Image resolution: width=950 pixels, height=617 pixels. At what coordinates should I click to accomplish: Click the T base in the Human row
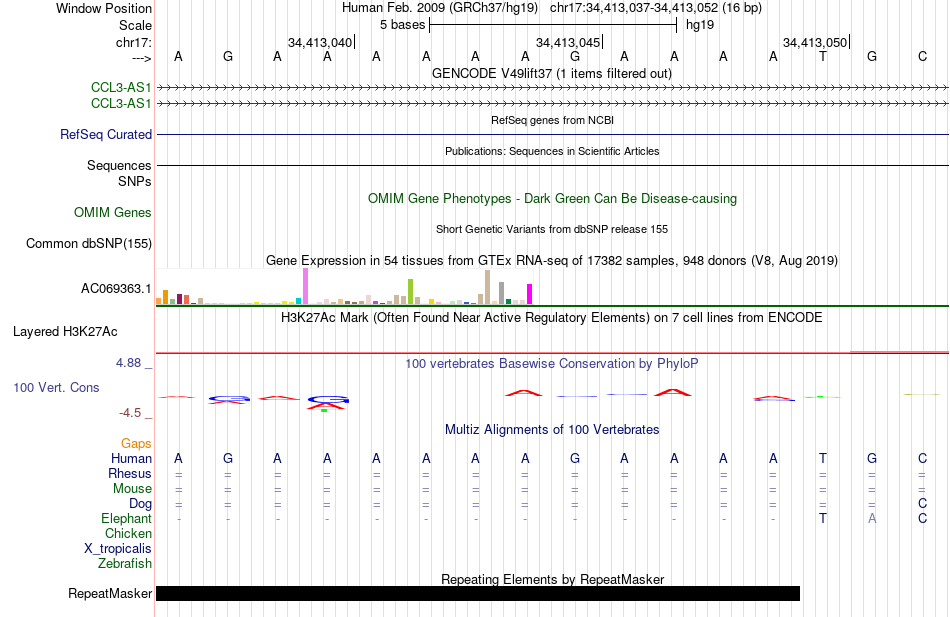(x=823, y=459)
